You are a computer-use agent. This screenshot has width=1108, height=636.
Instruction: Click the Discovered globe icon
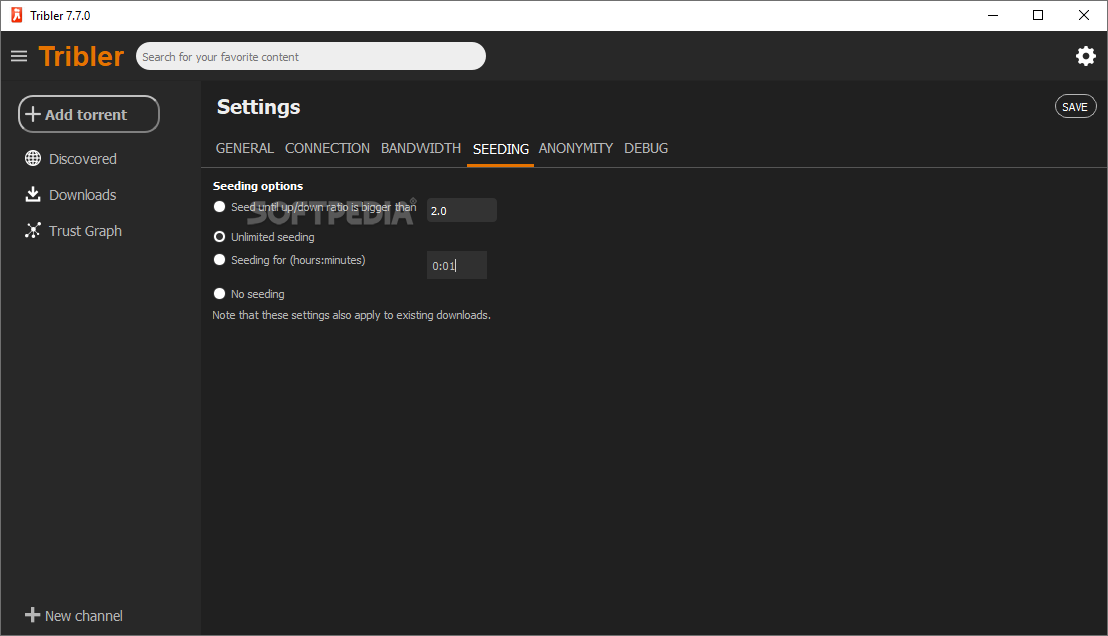pyautogui.click(x=33, y=158)
